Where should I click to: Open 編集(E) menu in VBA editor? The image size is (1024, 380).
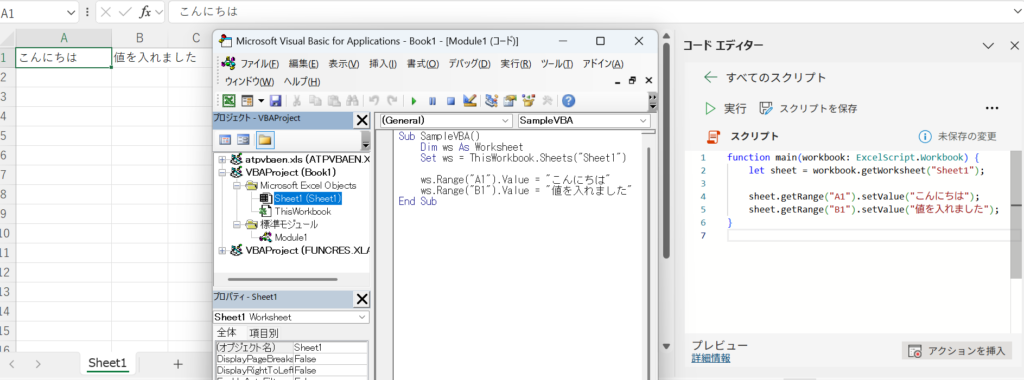click(x=304, y=64)
